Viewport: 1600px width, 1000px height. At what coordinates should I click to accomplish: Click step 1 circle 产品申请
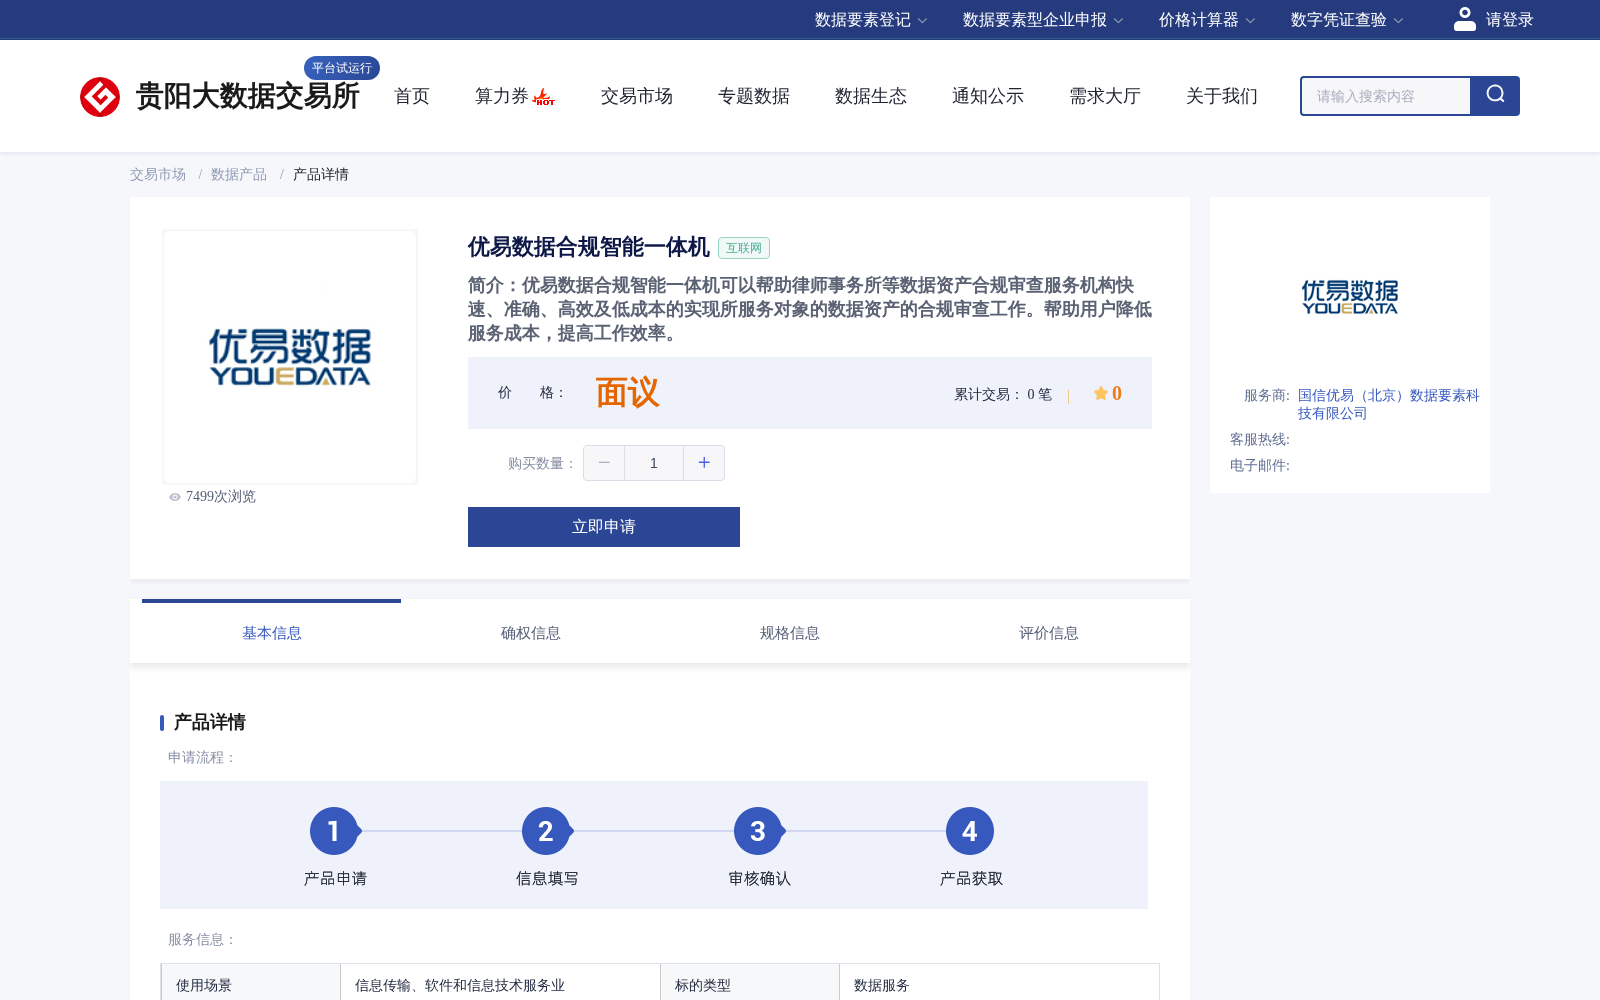click(334, 831)
